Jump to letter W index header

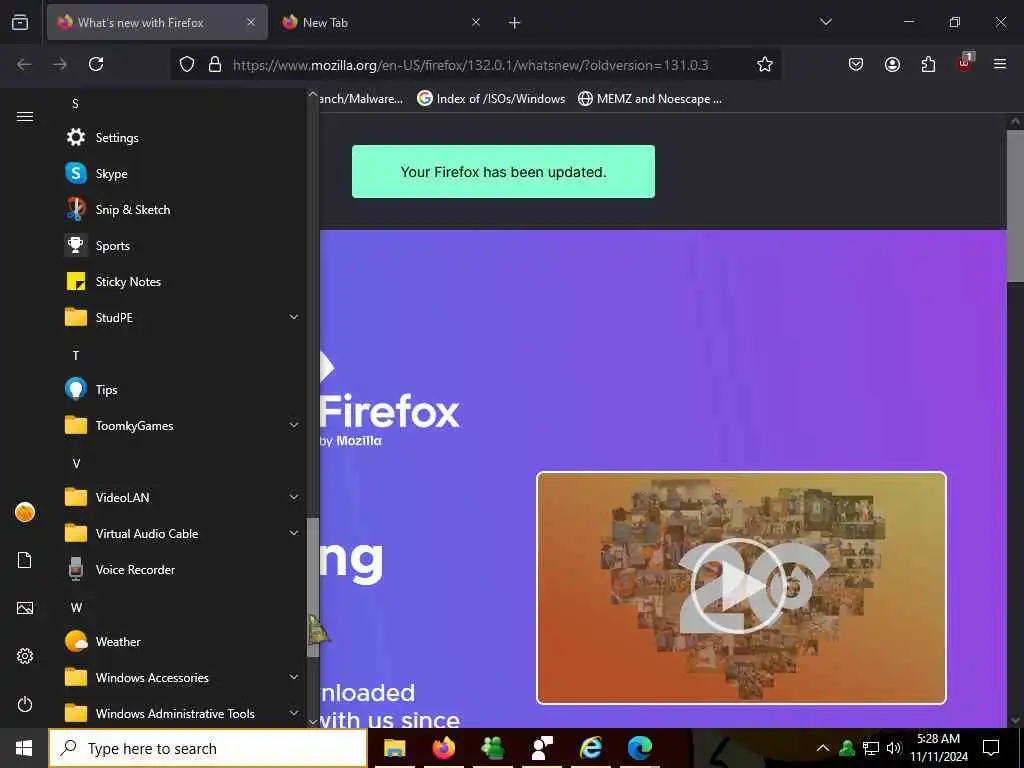coord(76,607)
